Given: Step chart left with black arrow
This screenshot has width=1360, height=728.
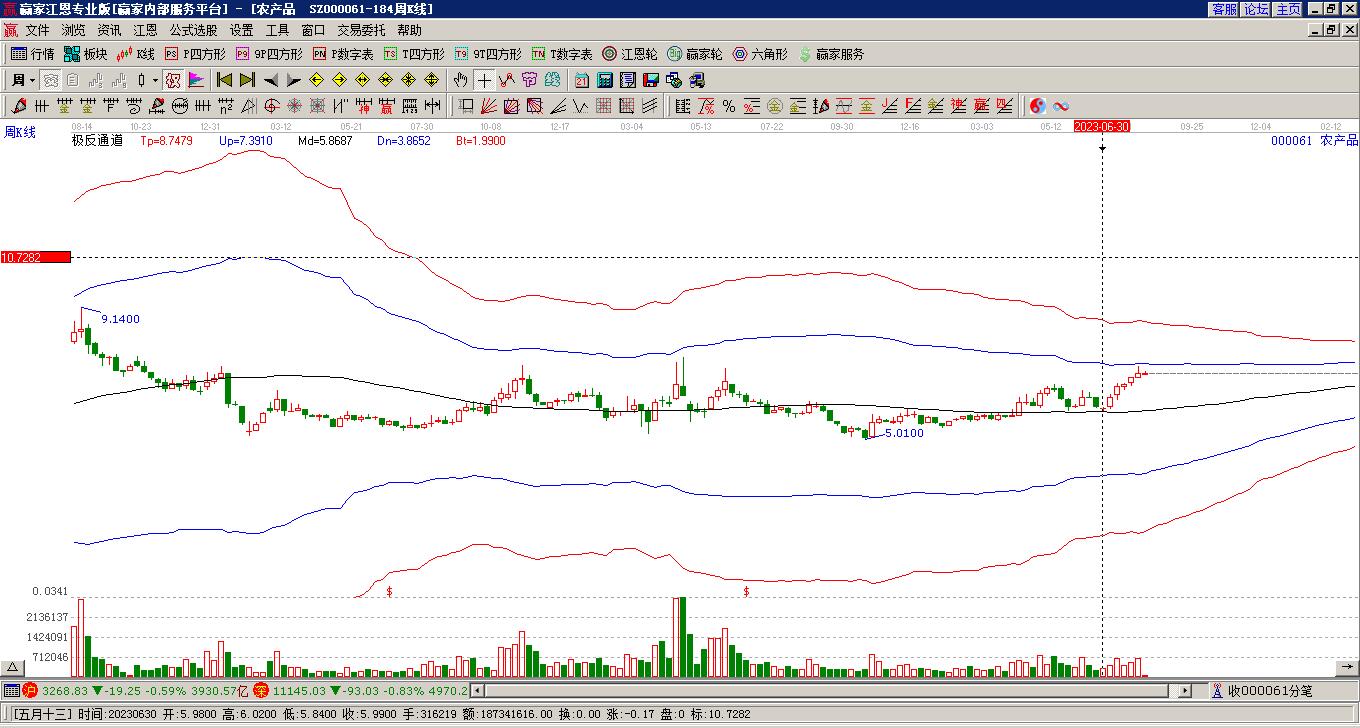Looking at the screenshot, I should click(270, 80).
